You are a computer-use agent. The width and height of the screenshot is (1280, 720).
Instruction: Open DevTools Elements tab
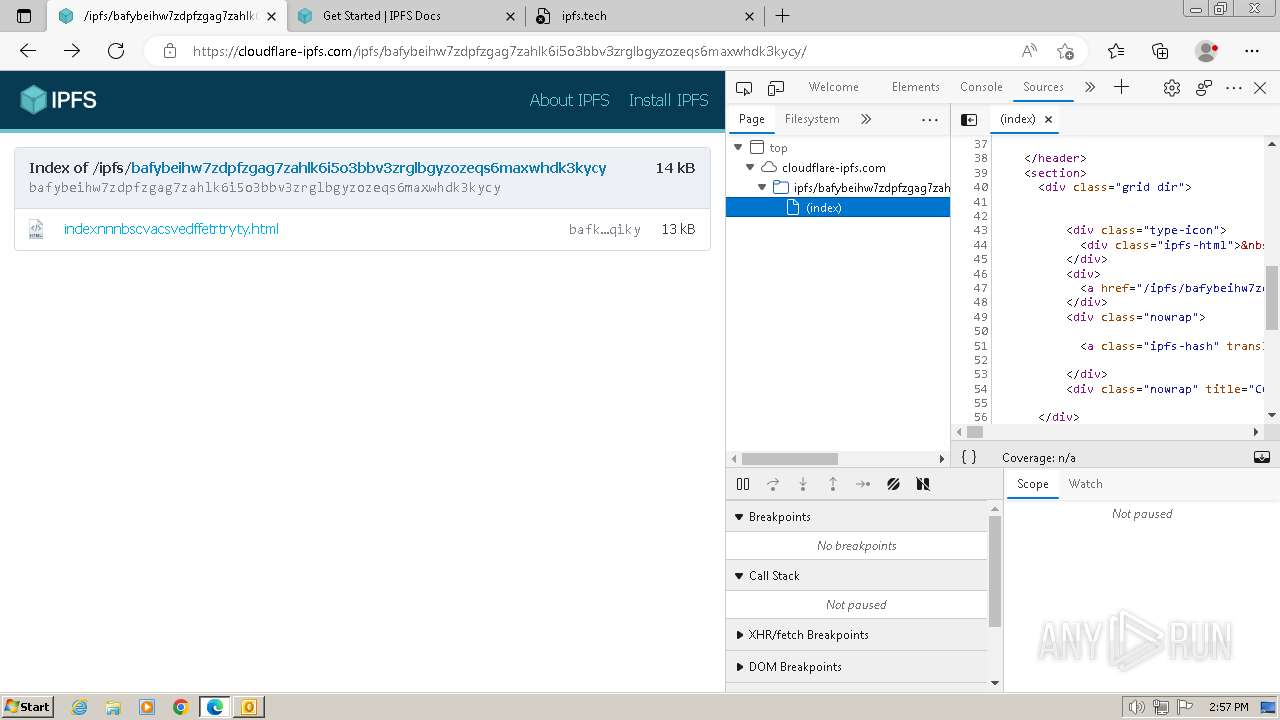pyautogui.click(x=916, y=87)
